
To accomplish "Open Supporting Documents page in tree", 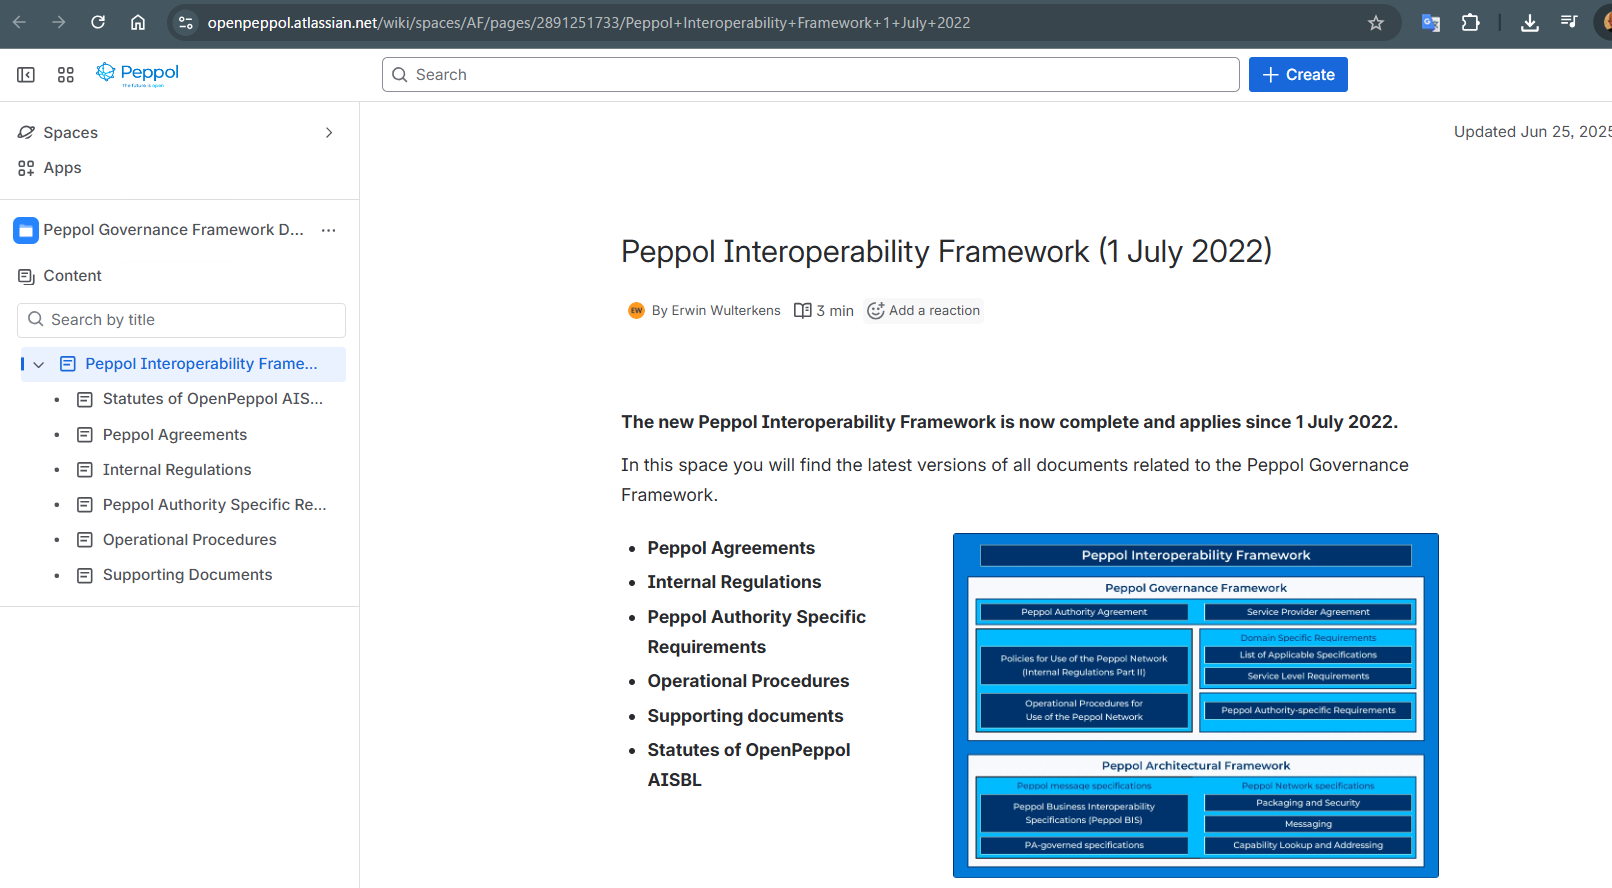I will (x=188, y=575).
